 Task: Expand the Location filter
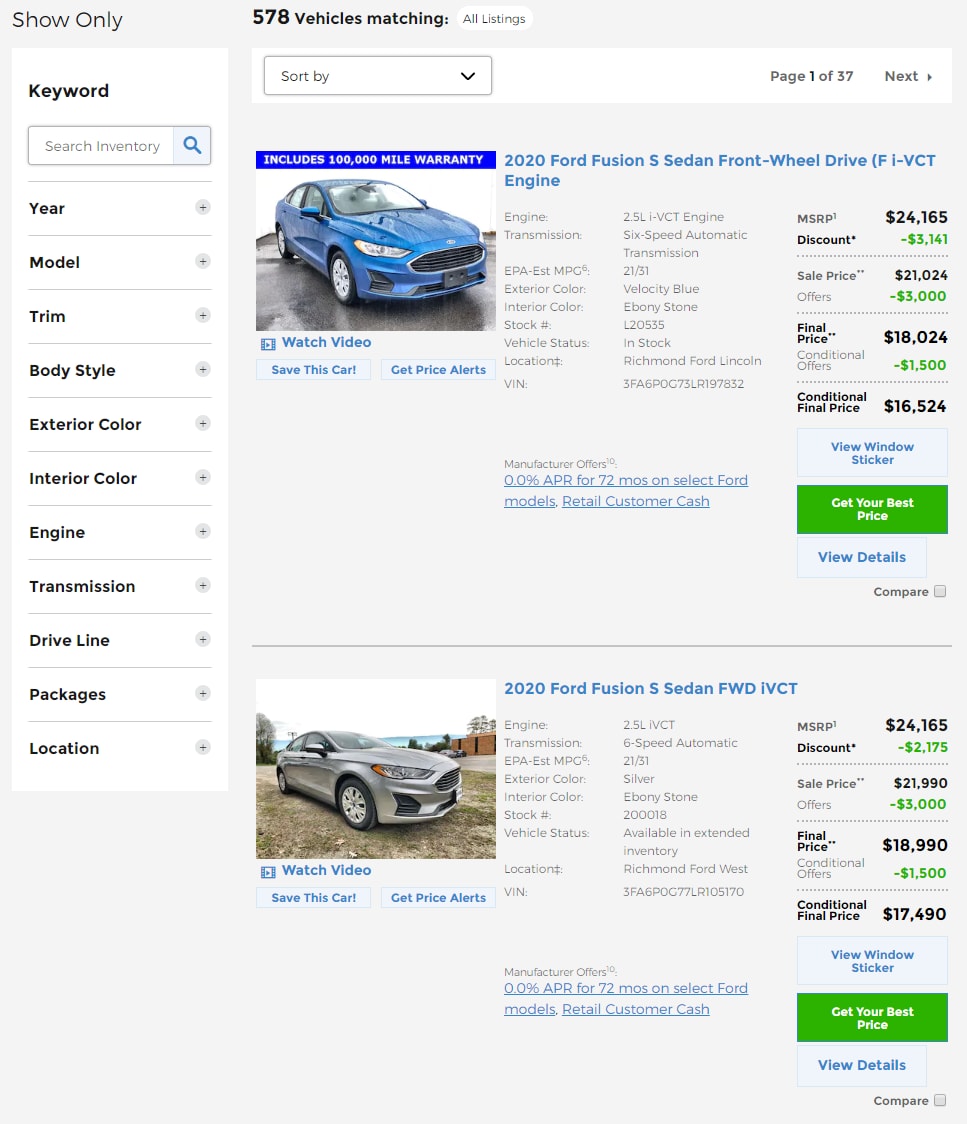[x=203, y=747]
